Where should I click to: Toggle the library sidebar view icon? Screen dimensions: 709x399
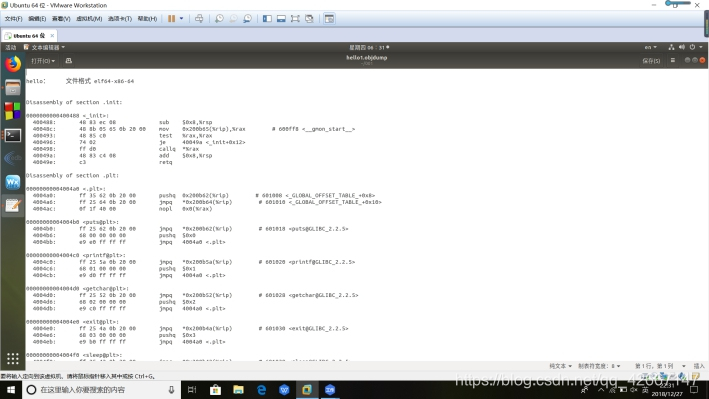(x=267, y=19)
